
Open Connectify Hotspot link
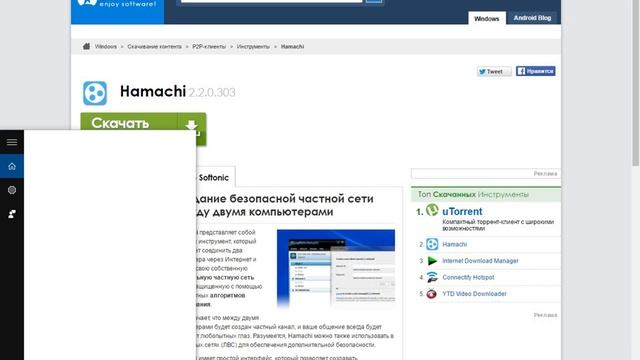pyautogui.click(x=468, y=277)
